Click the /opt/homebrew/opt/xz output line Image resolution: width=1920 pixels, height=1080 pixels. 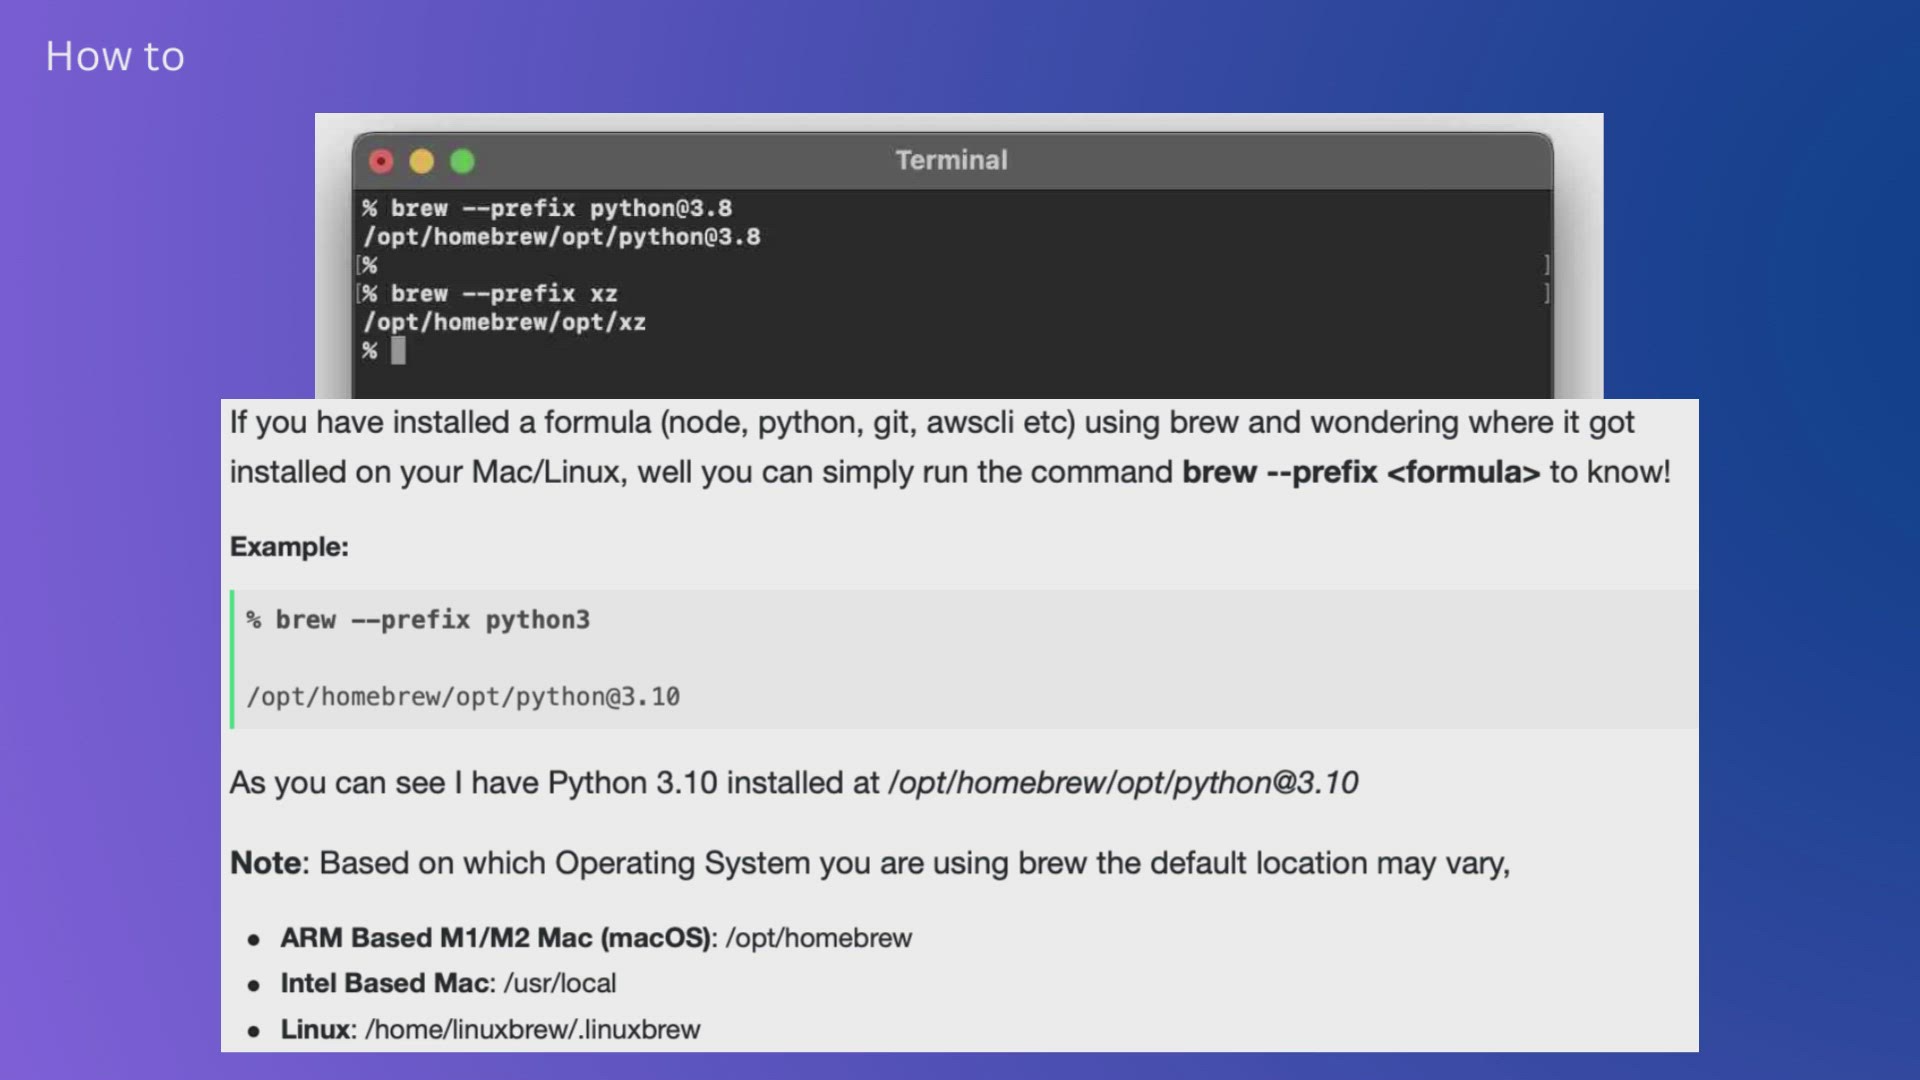click(504, 322)
